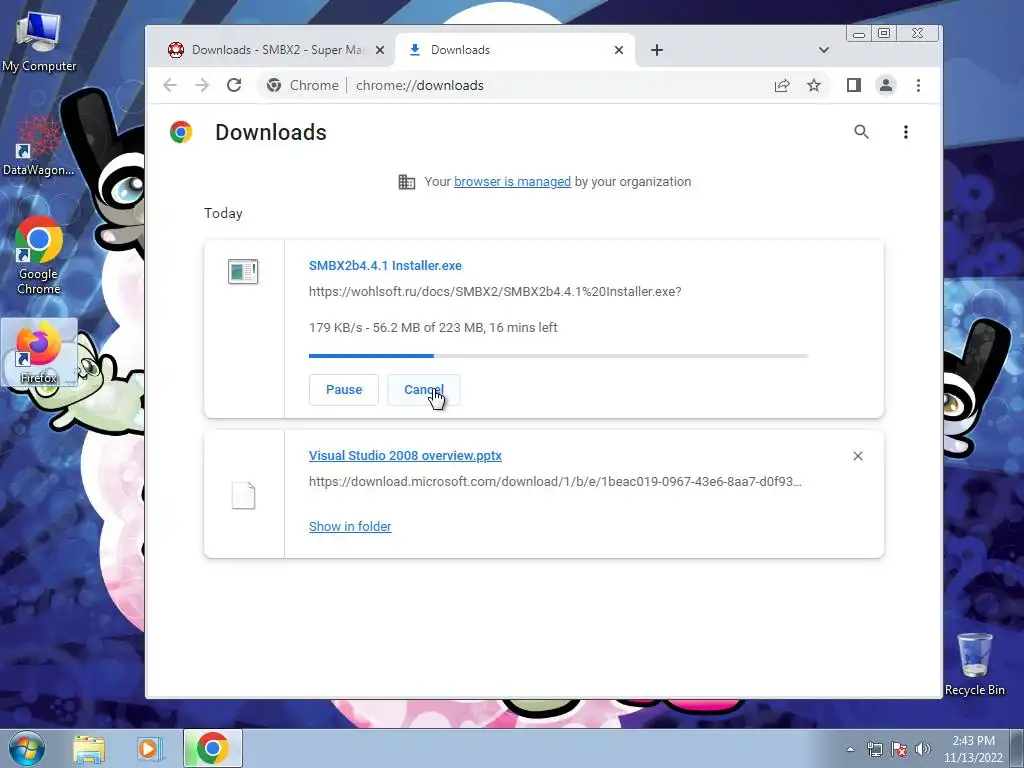Click the pptx blank file icon
This screenshot has width=1024, height=768.
243,496
